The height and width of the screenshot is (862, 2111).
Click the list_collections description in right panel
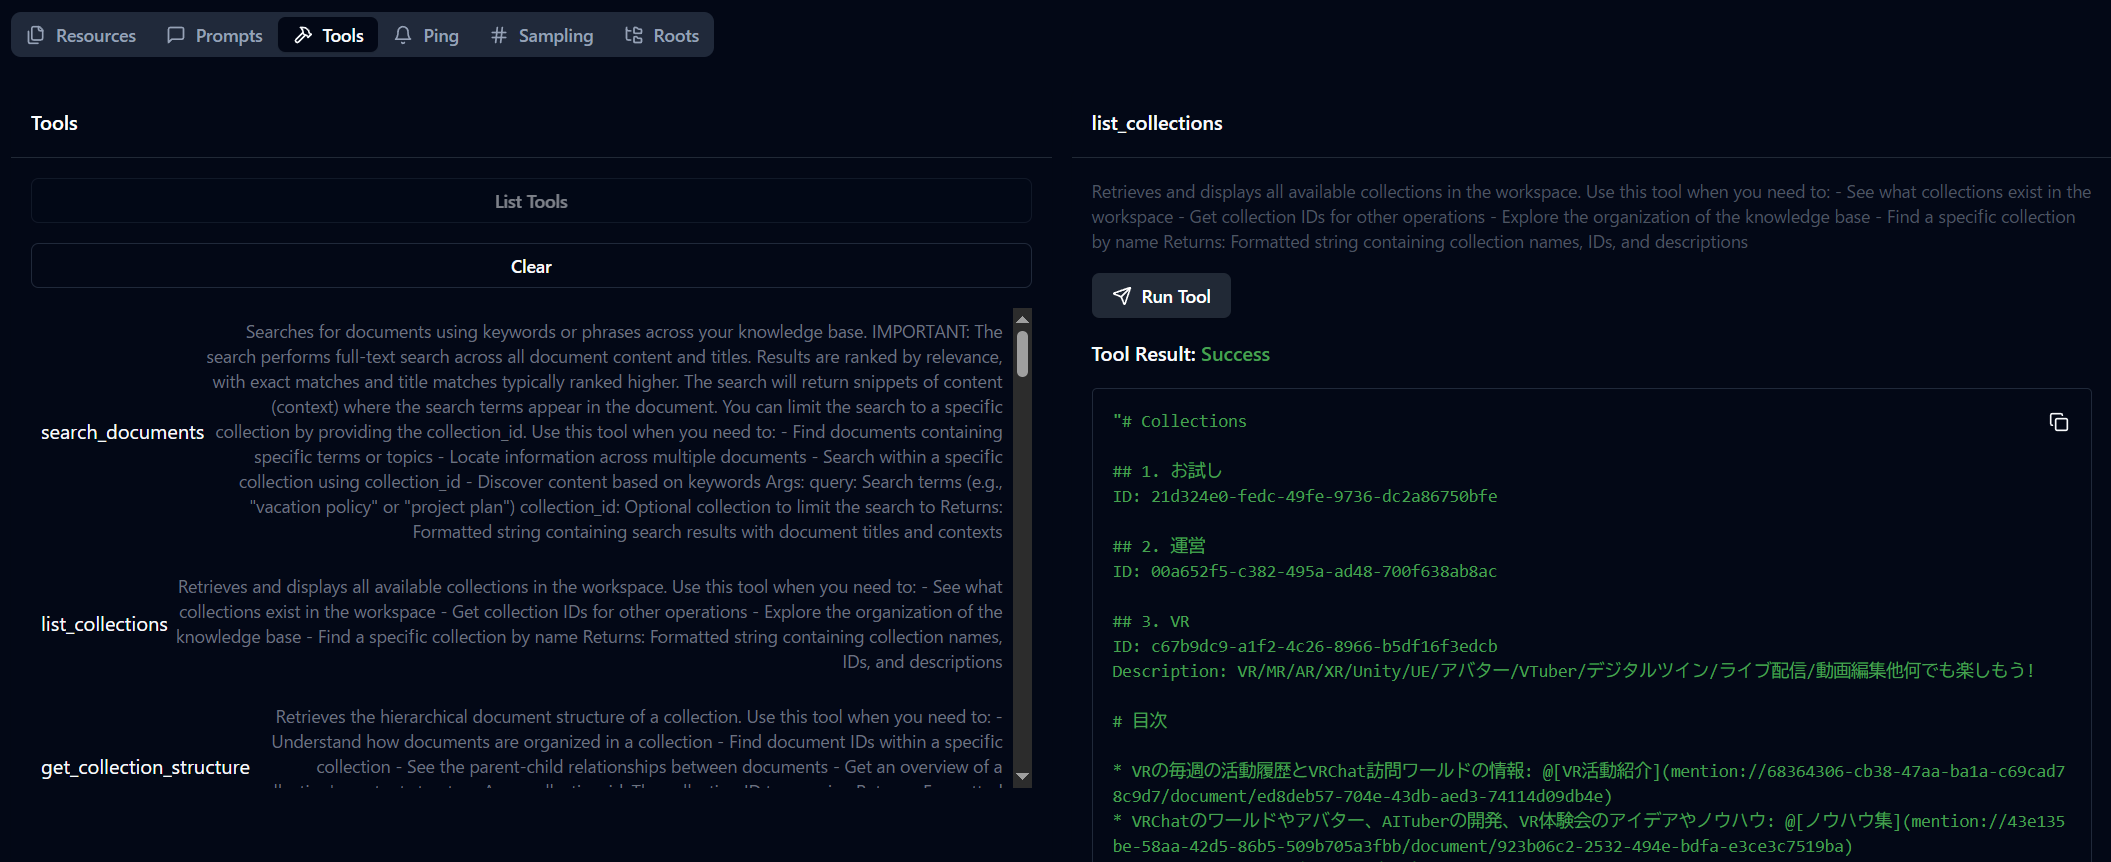(x=1591, y=217)
